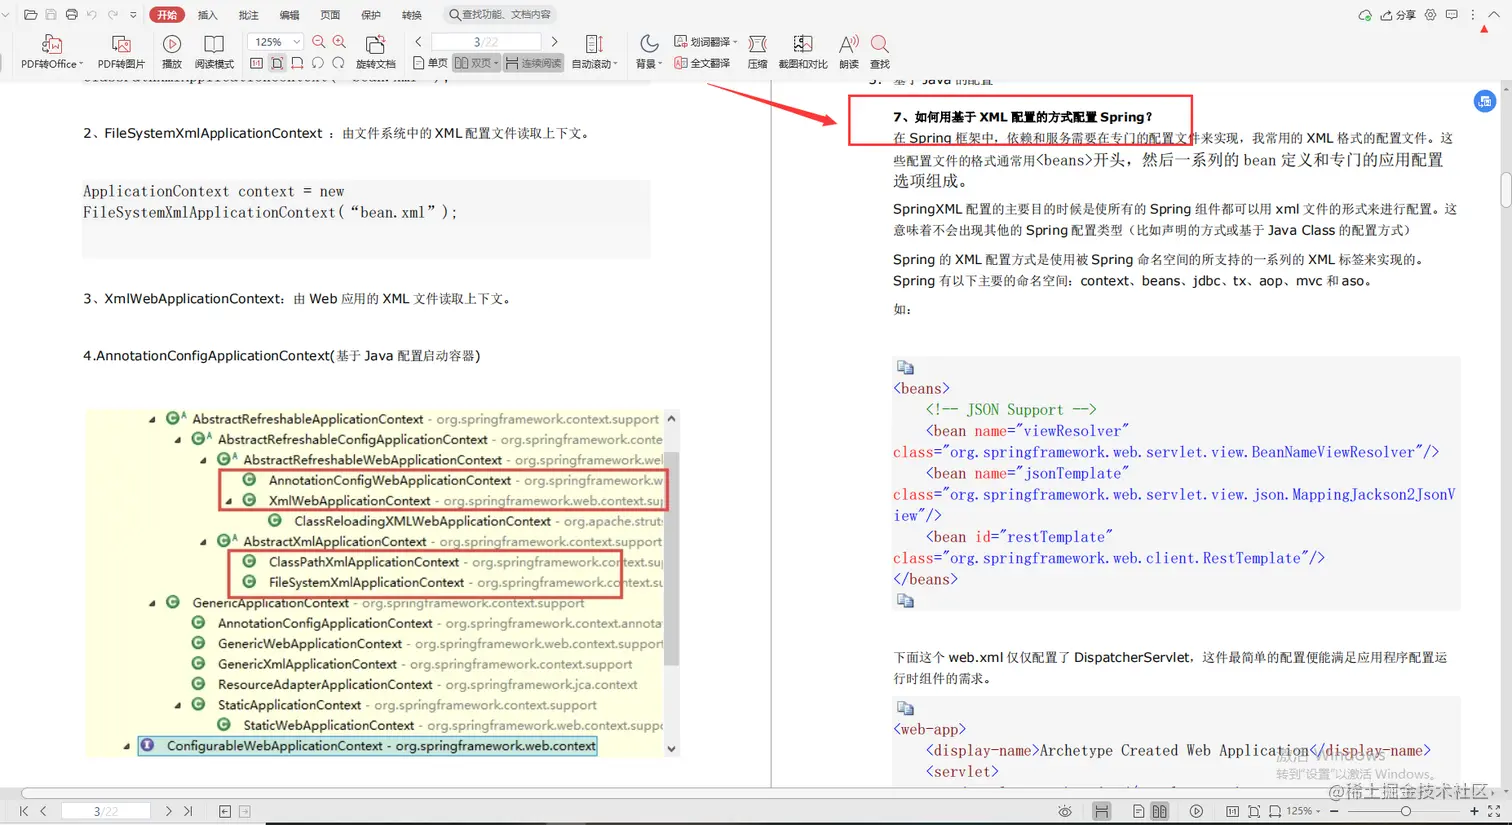Click the zoom out magnifier icon
The image size is (1512, 825).
[x=319, y=42]
